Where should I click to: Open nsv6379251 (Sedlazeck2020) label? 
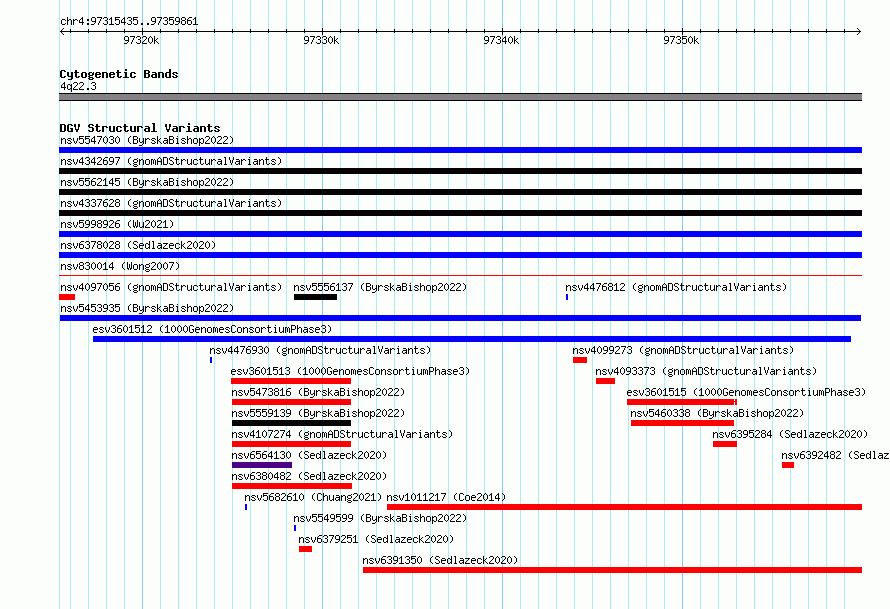[x=376, y=539]
